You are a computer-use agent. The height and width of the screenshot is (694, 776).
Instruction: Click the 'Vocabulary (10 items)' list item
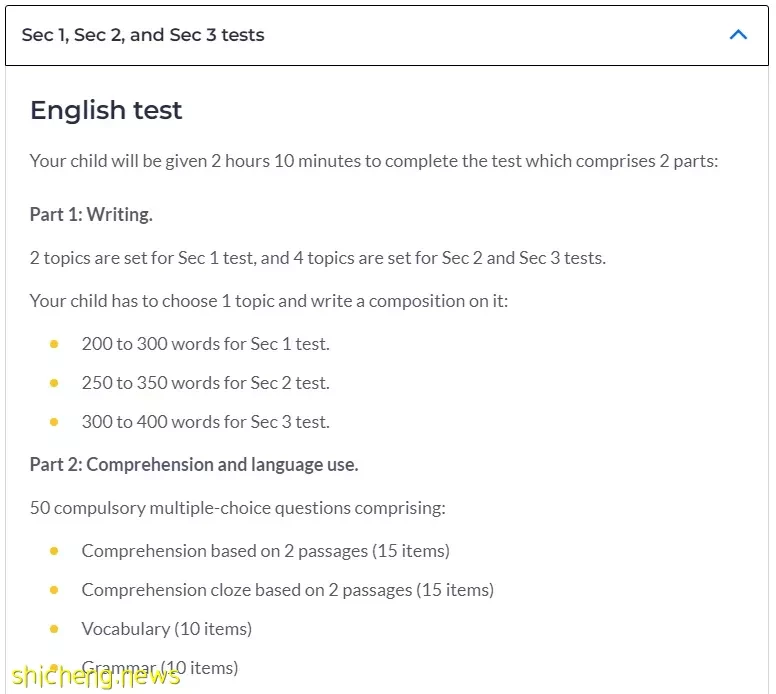[x=167, y=629]
